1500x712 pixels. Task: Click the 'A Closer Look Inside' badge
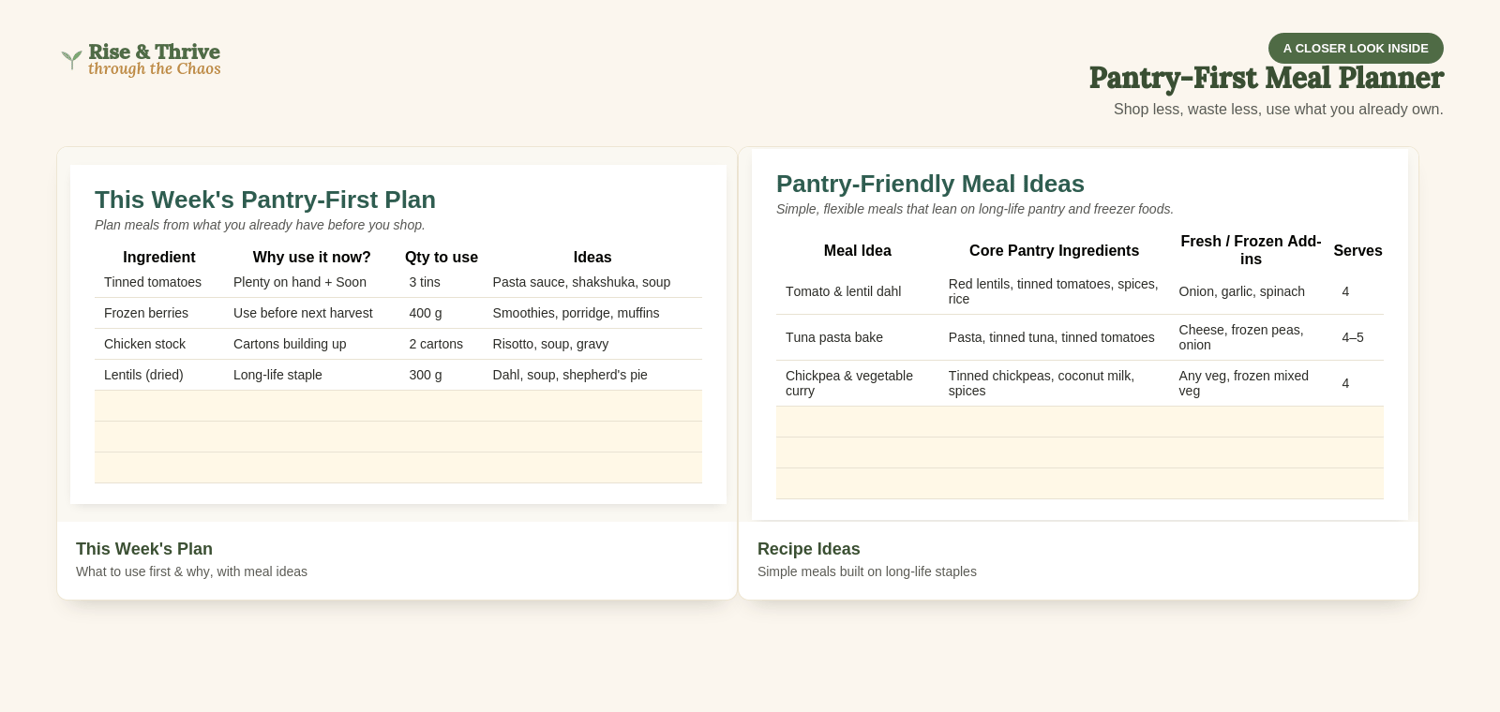(1355, 48)
